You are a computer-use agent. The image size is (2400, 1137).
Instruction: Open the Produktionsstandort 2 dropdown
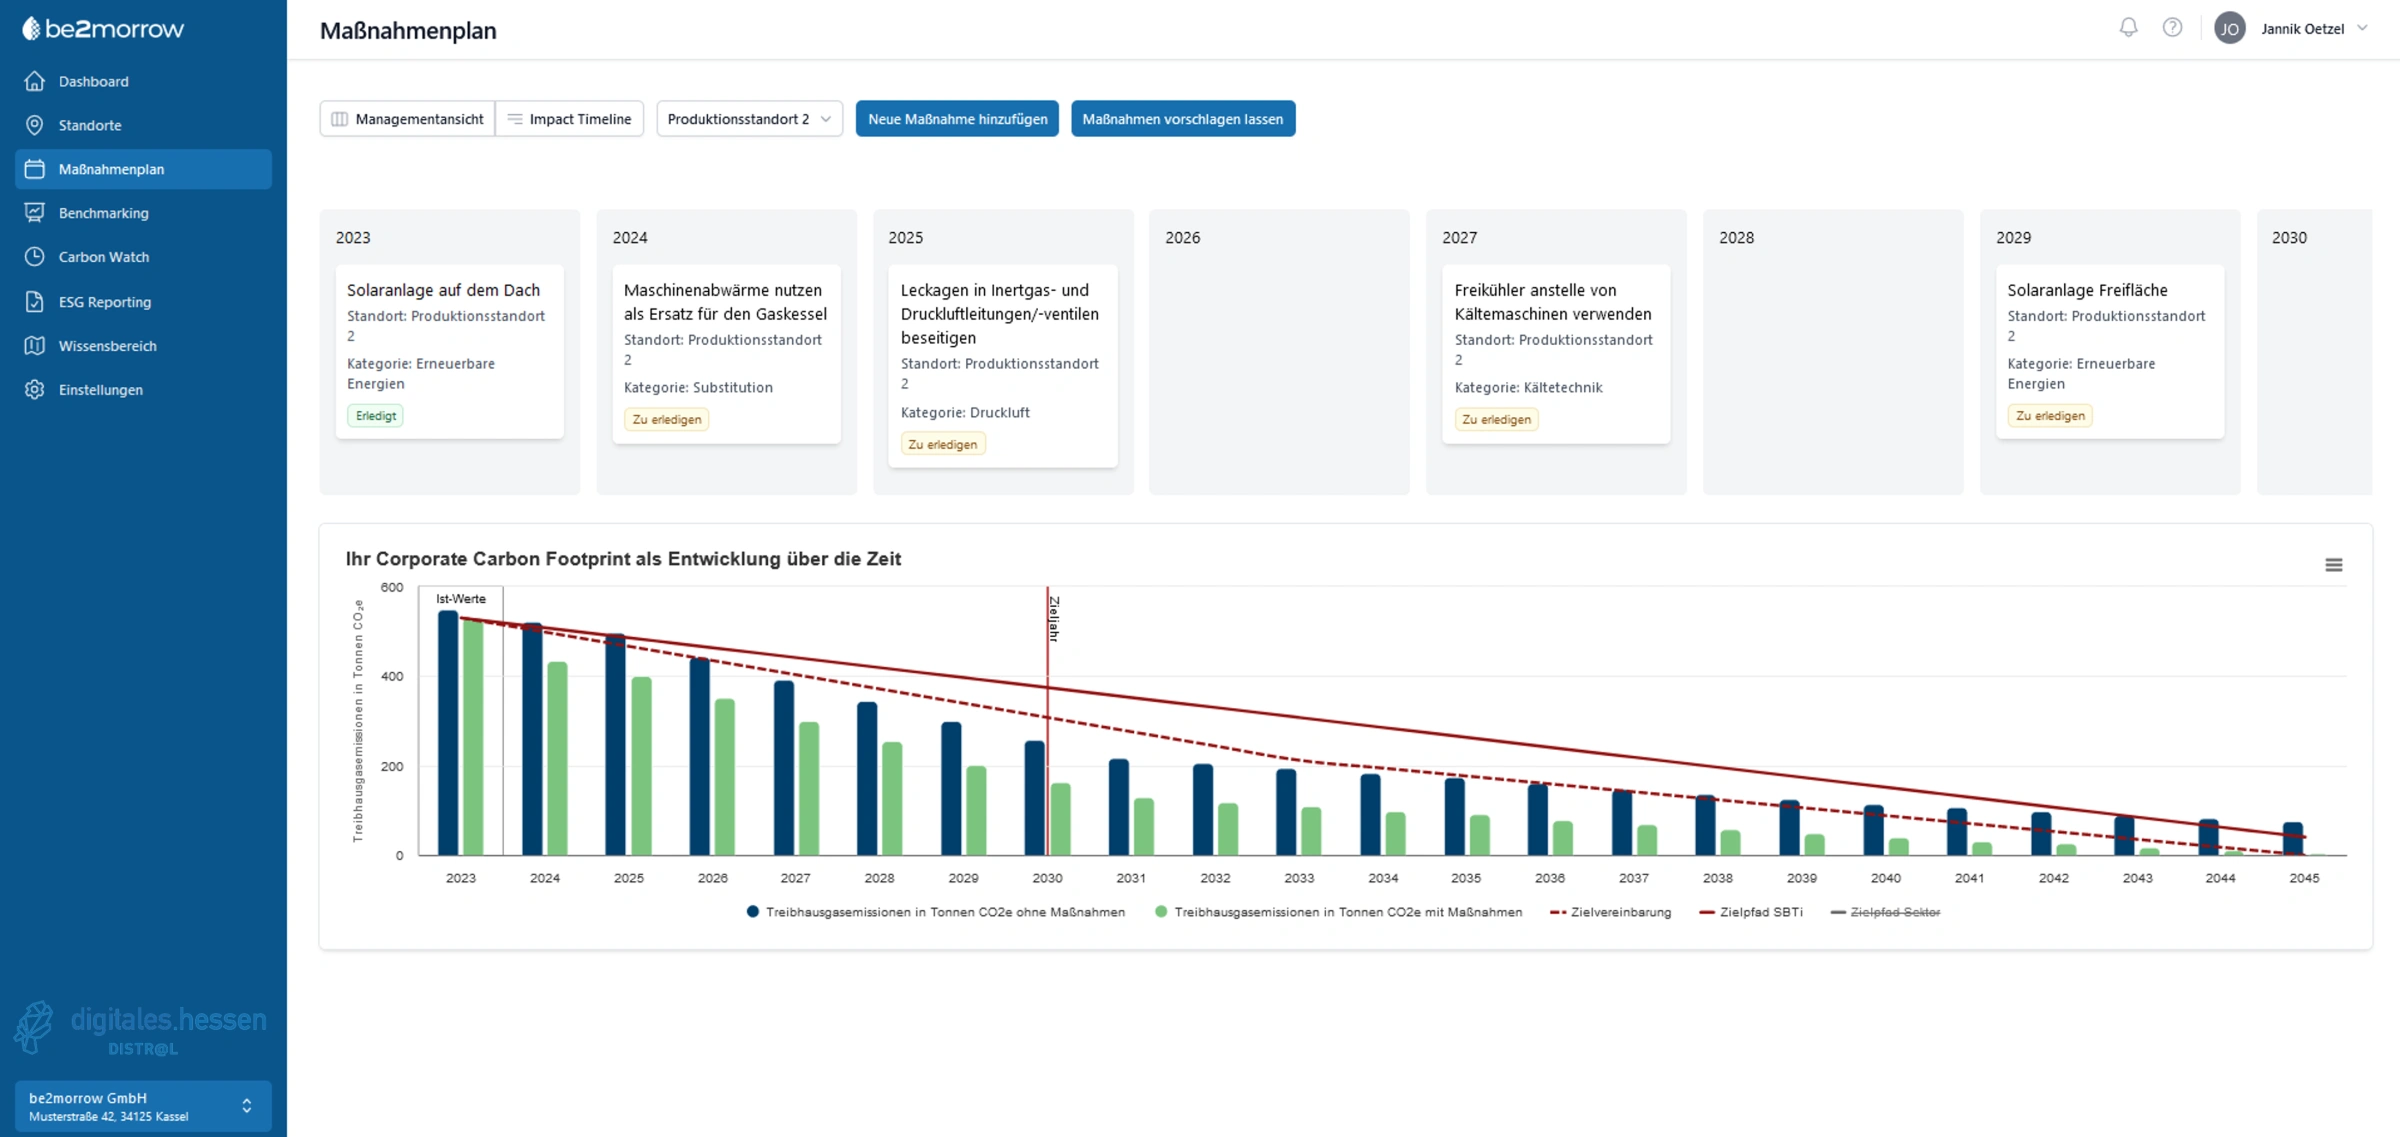coord(749,119)
